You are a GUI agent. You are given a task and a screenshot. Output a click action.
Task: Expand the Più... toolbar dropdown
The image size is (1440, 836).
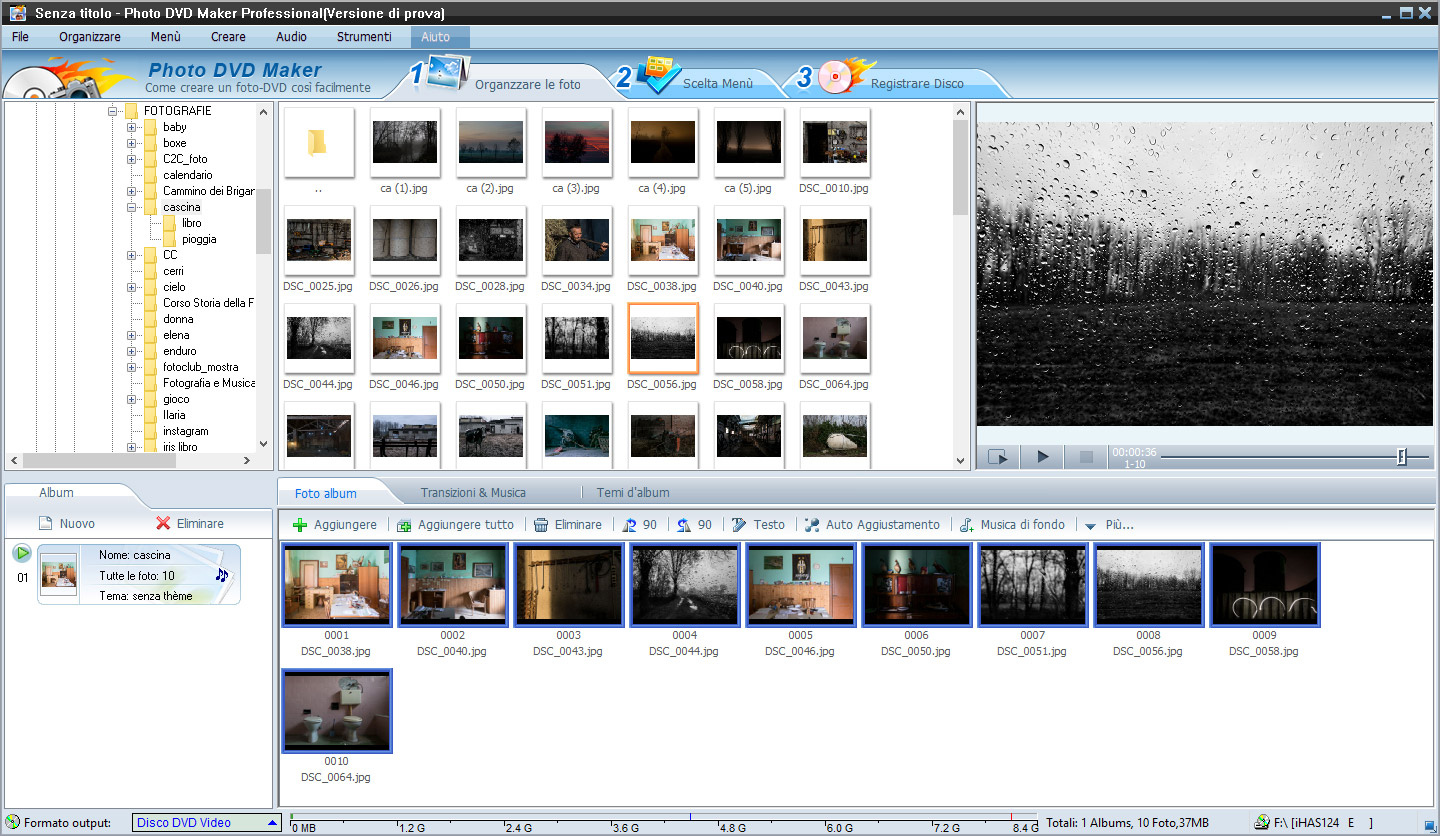point(1091,525)
